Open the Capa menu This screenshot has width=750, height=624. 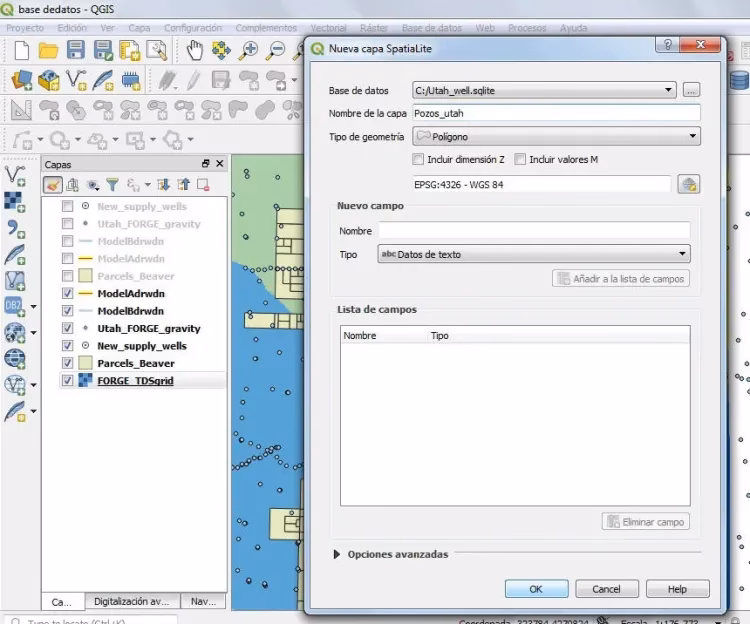coord(139,28)
